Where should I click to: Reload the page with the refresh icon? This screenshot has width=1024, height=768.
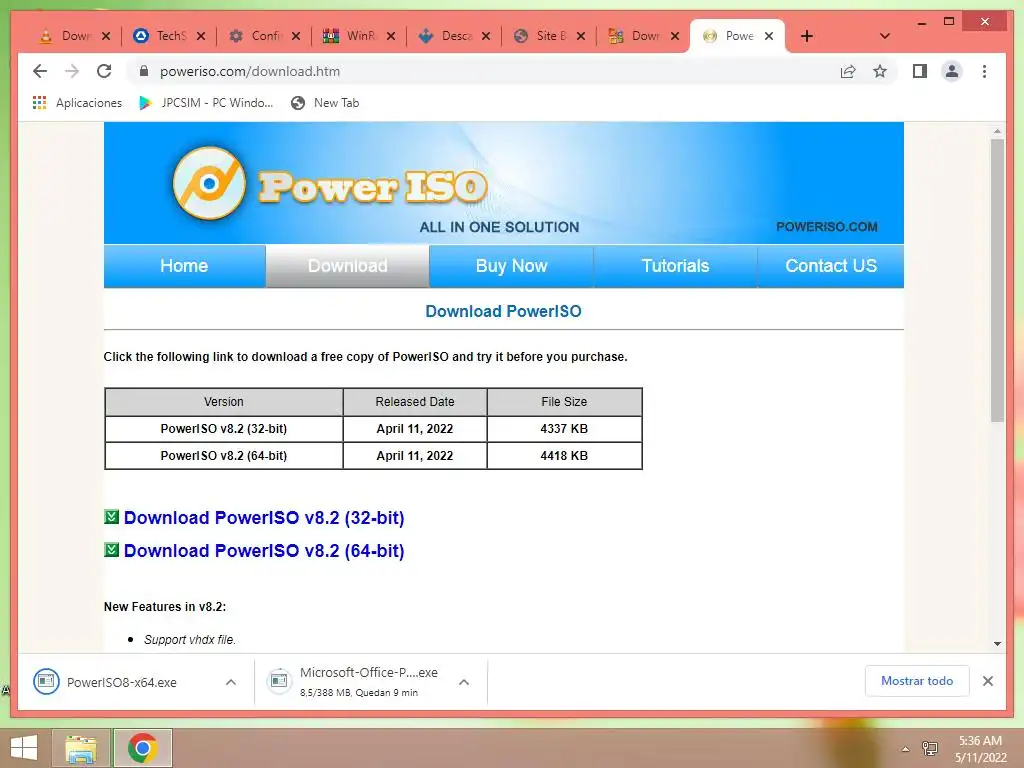pos(104,71)
